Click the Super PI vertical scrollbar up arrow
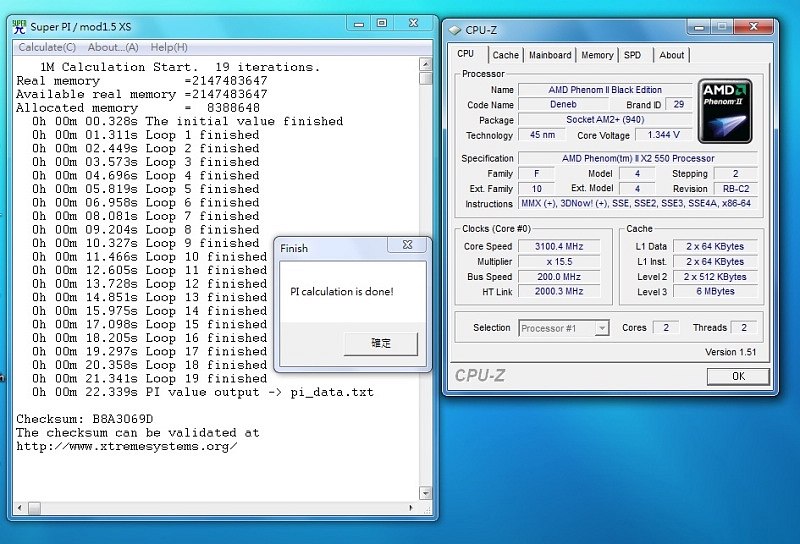800x544 pixels. (426, 64)
